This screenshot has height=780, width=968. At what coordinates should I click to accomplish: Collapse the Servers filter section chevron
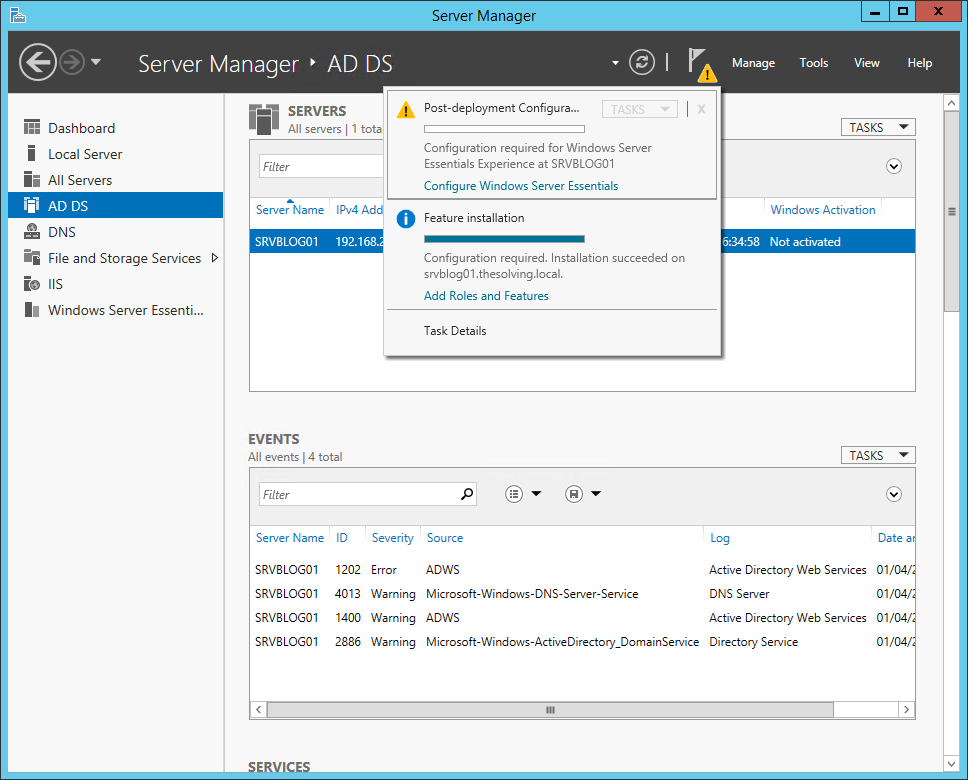893,166
